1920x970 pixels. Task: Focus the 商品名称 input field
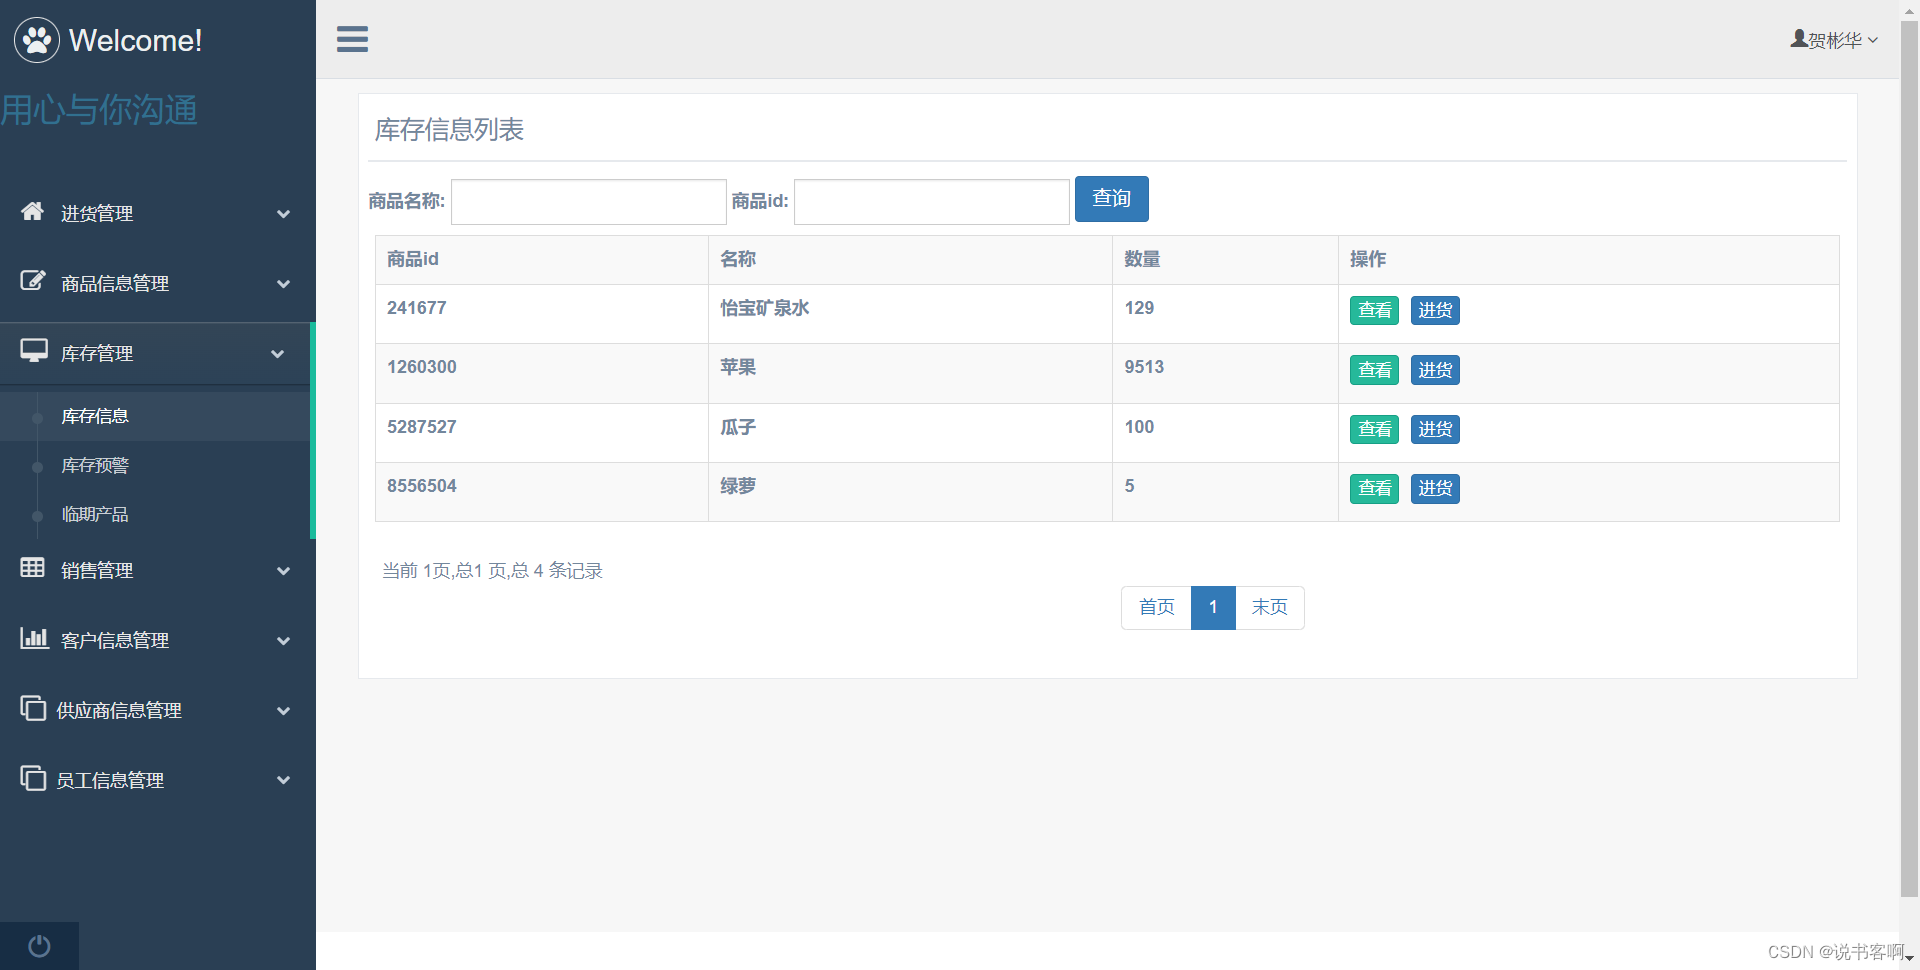[x=589, y=202]
